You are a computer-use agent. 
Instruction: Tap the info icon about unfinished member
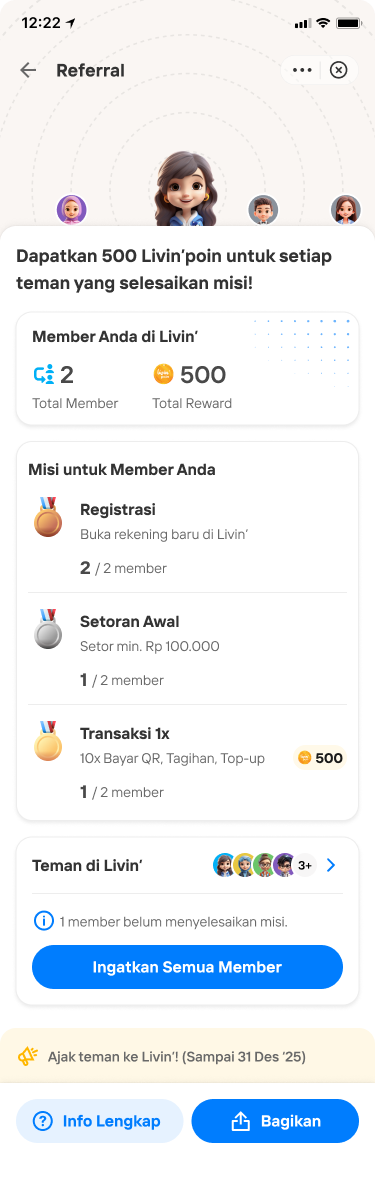(x=45, y=921)
